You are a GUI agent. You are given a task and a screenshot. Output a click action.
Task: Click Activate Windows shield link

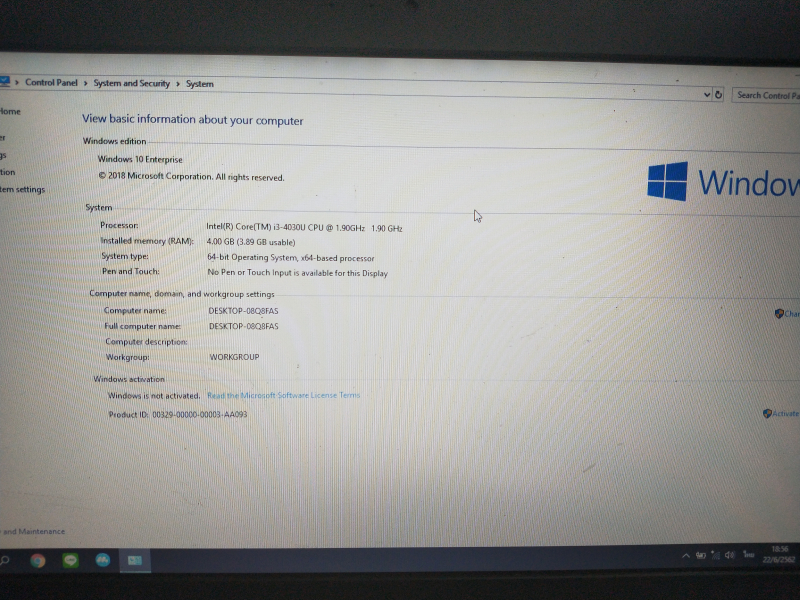(x=781, y=413)
